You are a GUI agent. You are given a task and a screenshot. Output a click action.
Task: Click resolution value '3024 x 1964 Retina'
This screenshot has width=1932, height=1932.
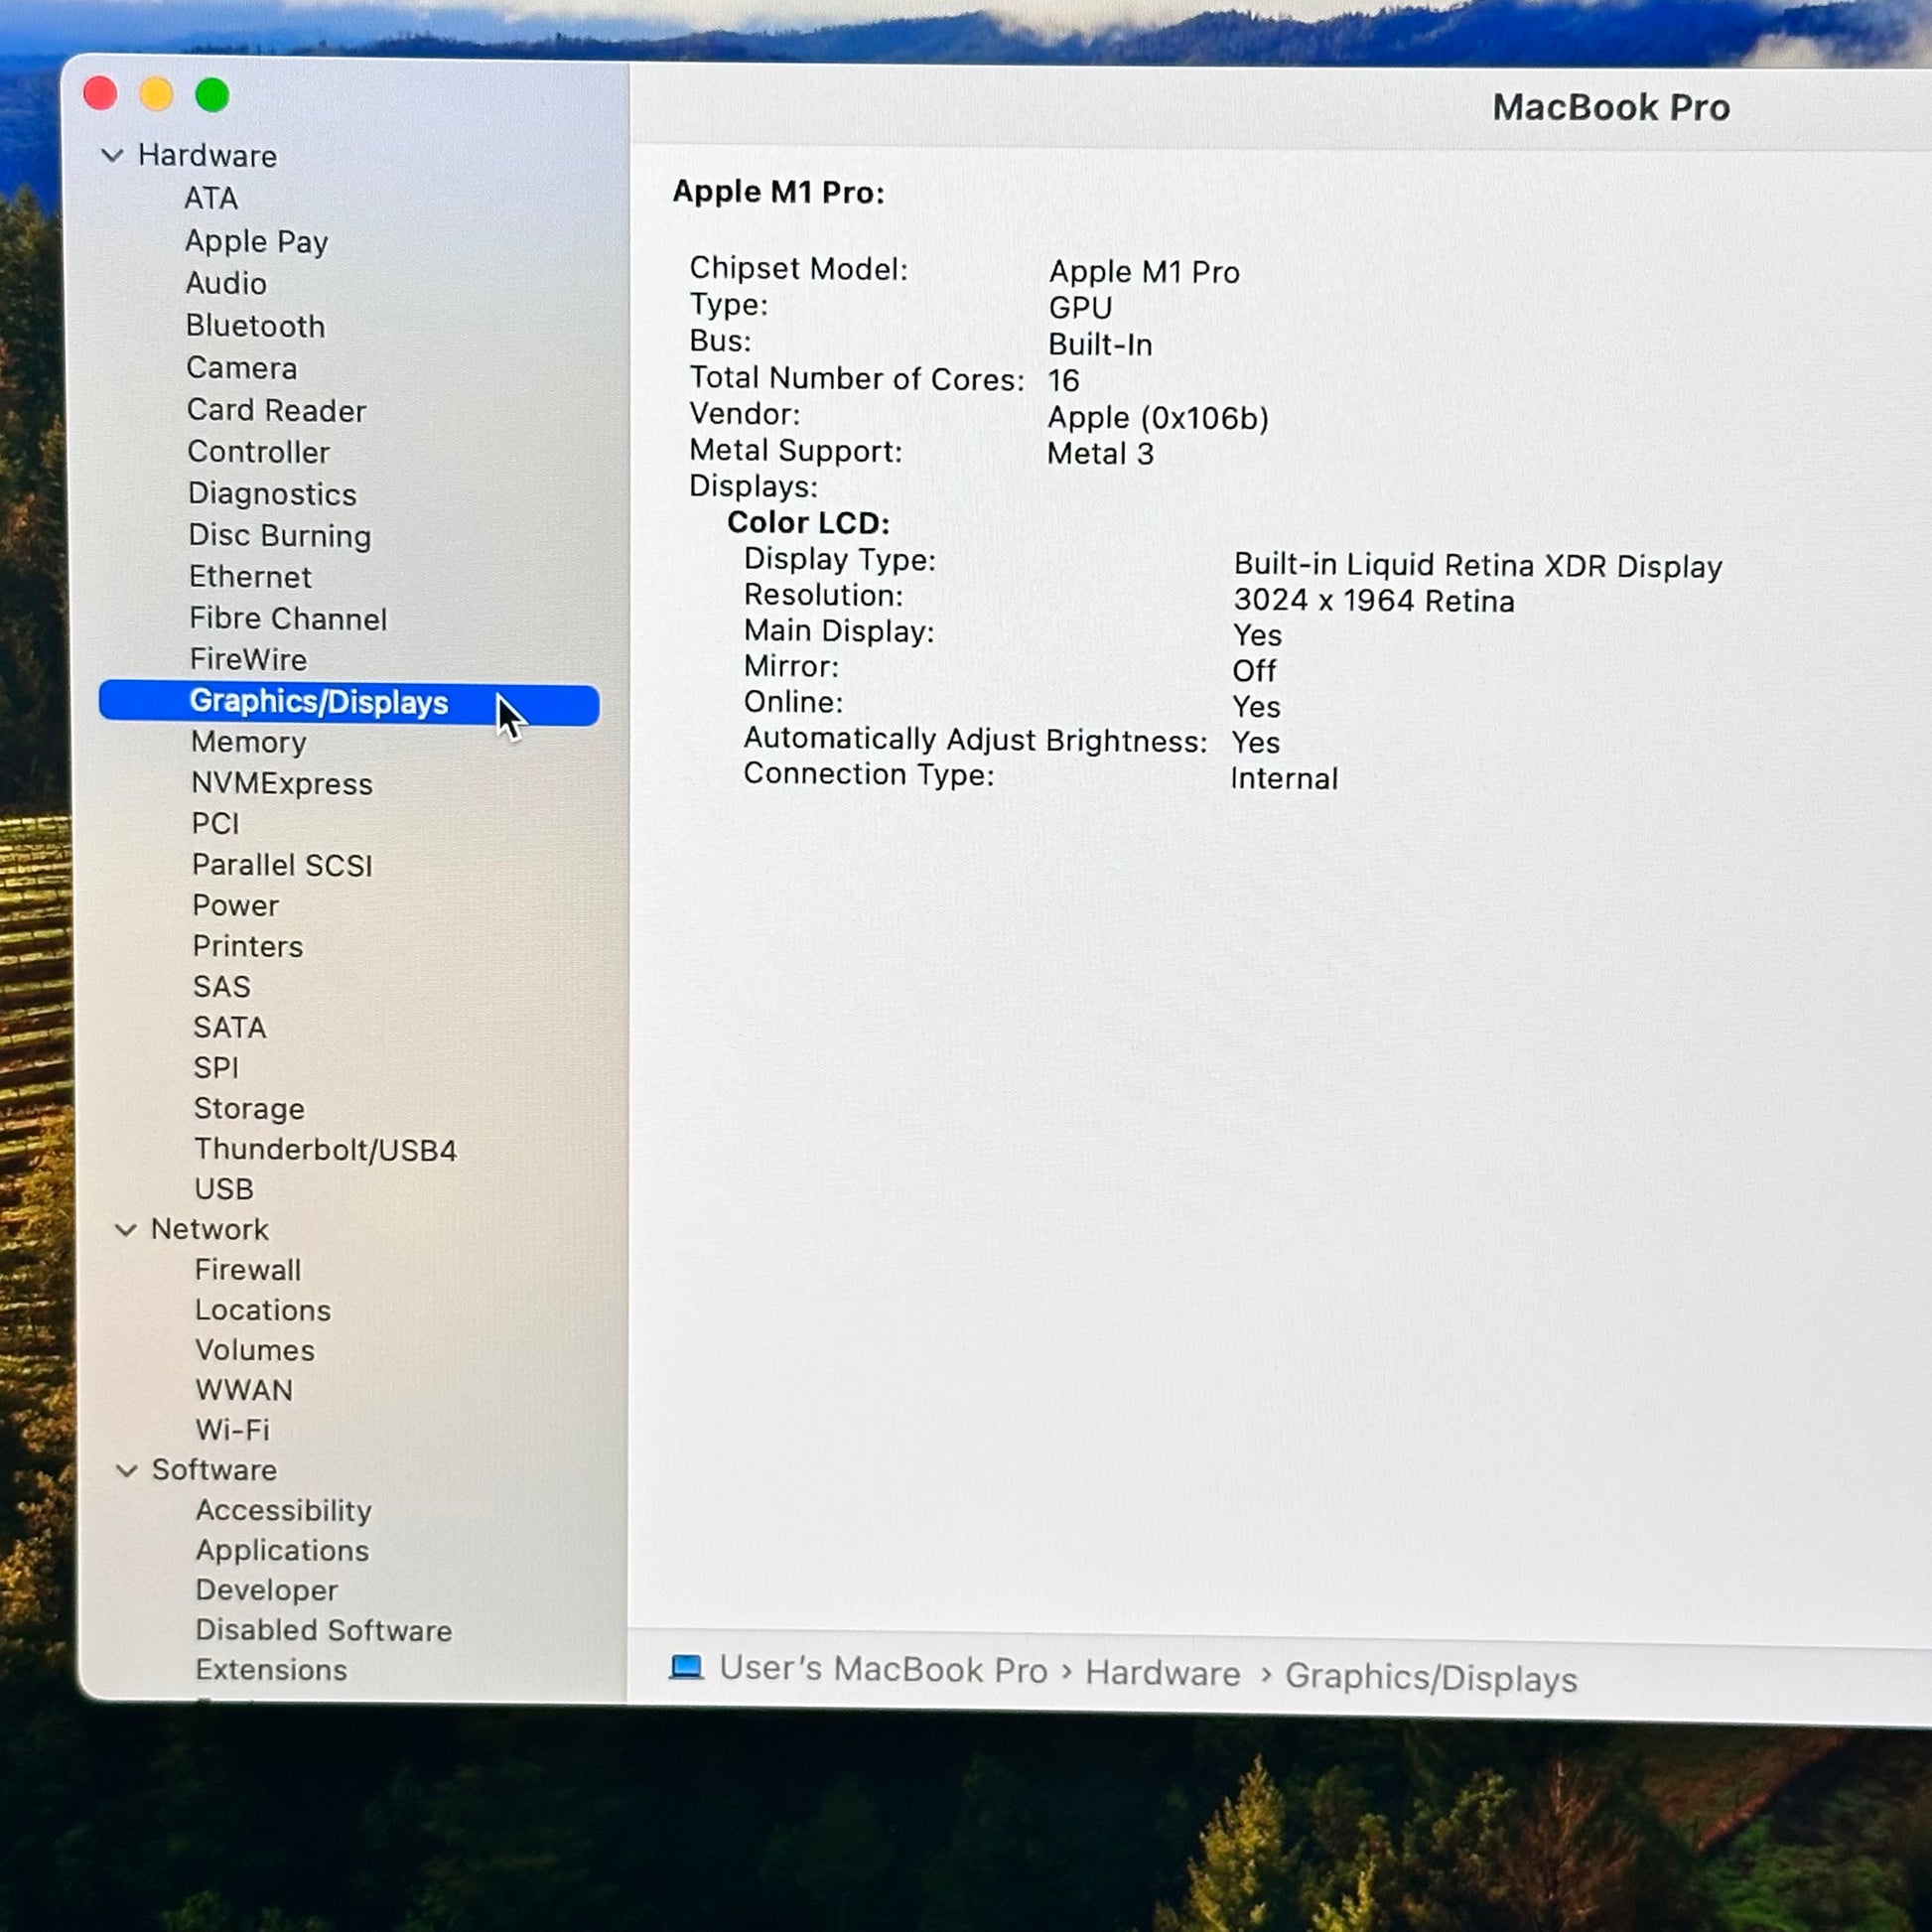tap(1374, 601)
